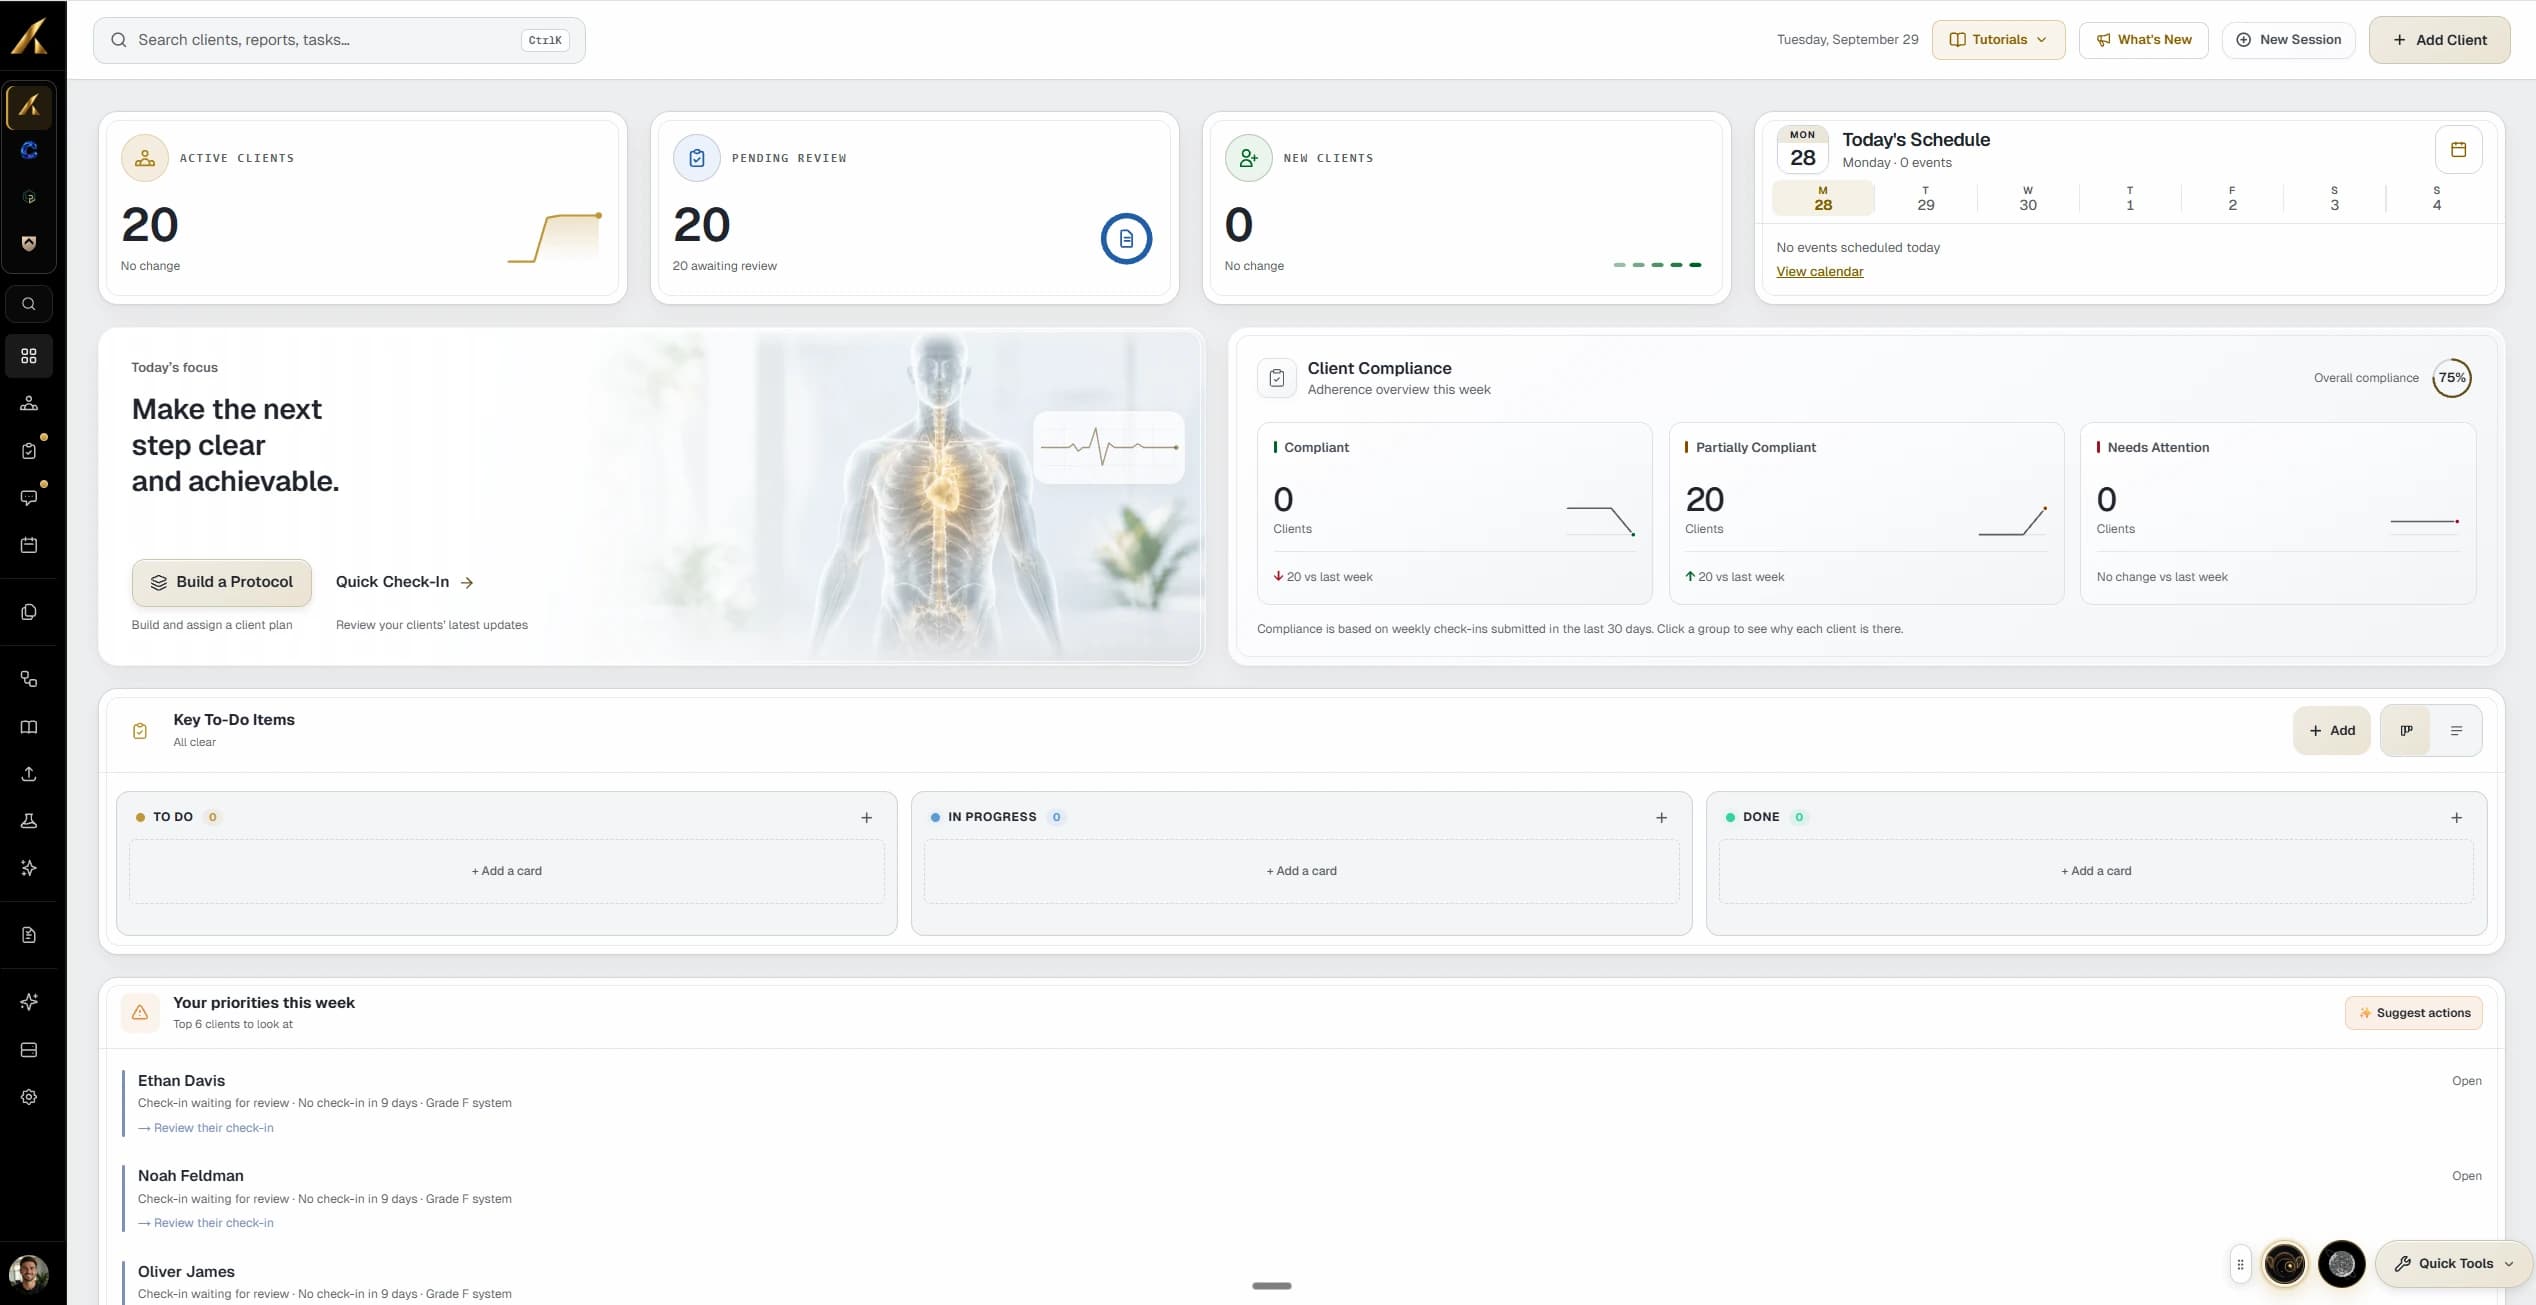Image resolution: width=2536 pixels, height=1305 pixels.
Task: Open Quick Check-In
Action: coord(404,582)
